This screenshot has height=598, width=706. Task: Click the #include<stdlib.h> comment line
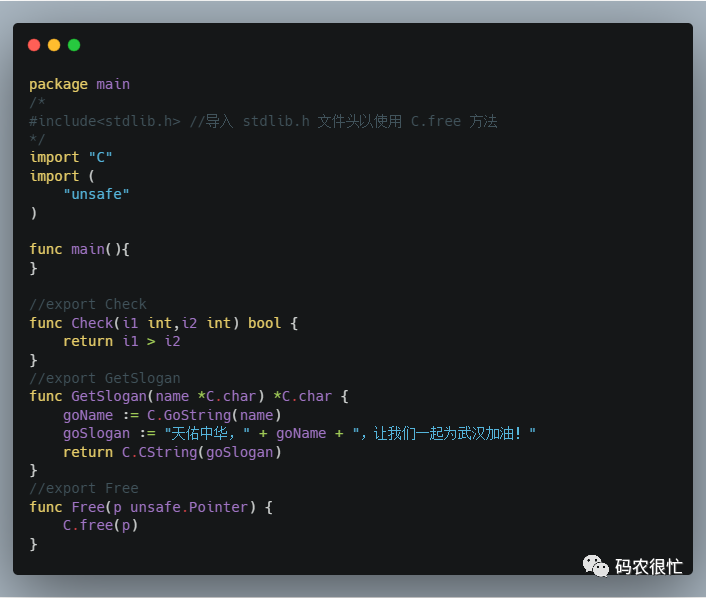(263, 121)
